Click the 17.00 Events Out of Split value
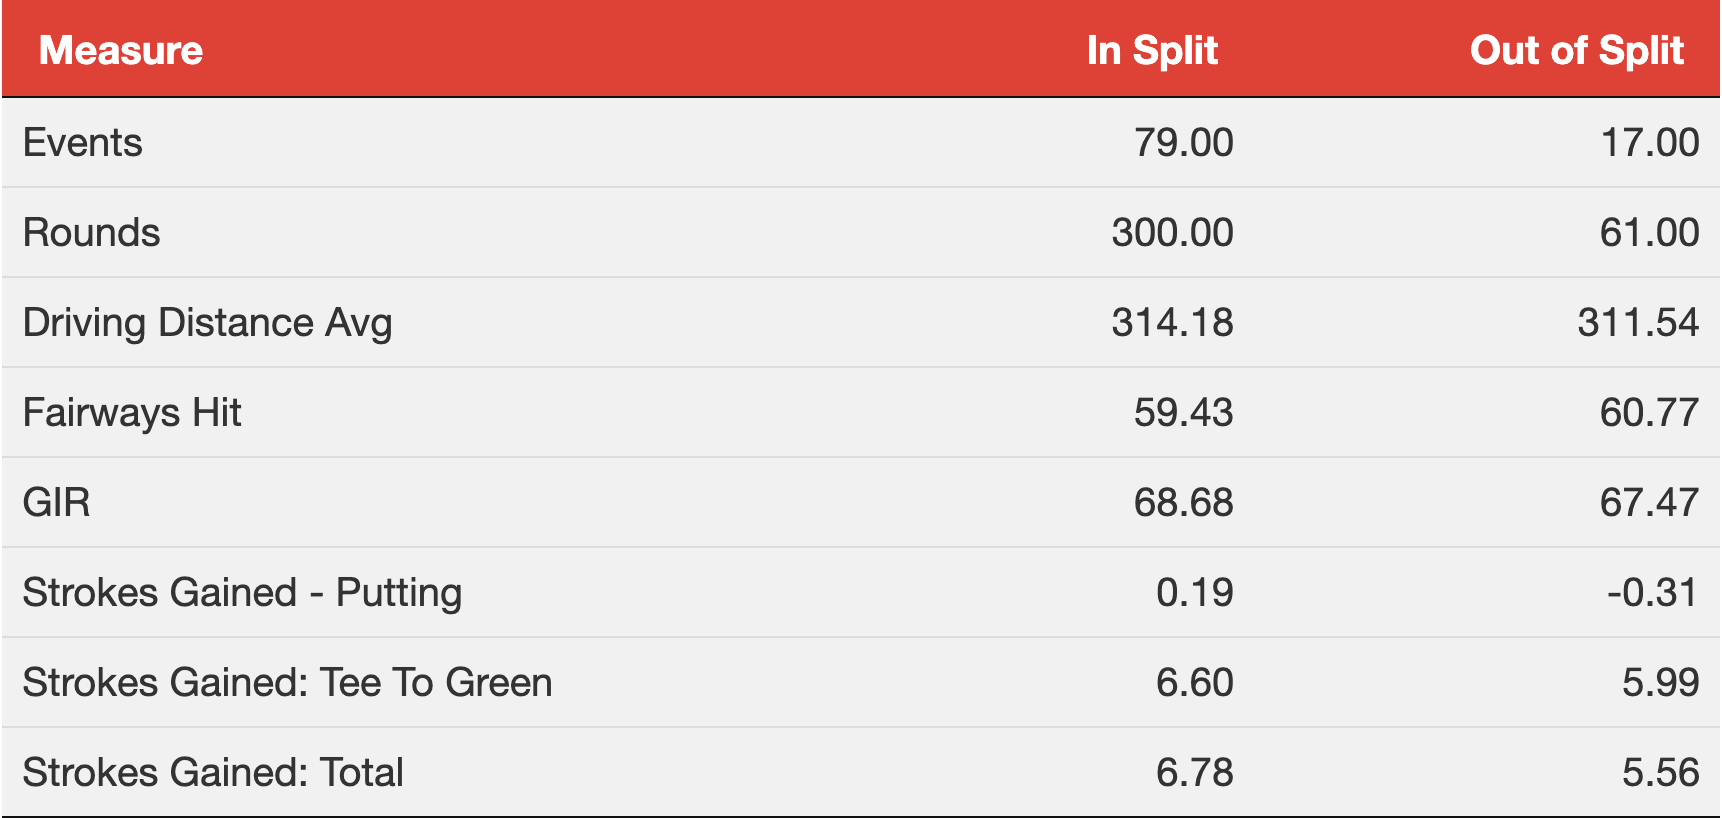 click(1650, 143)
